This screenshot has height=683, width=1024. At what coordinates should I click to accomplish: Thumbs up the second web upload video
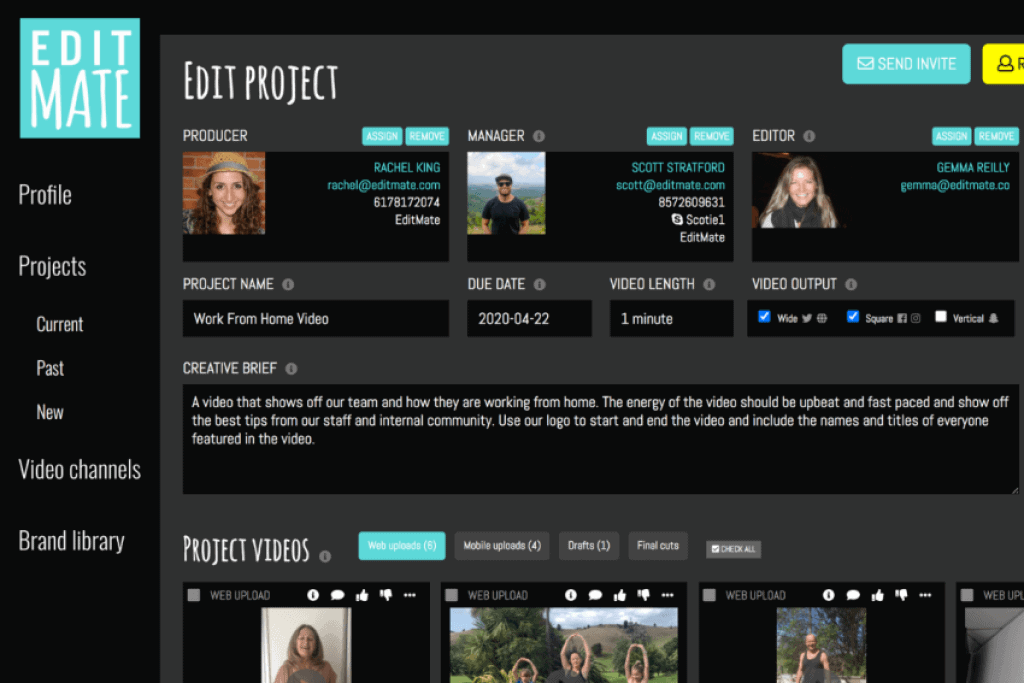point(620,595)
